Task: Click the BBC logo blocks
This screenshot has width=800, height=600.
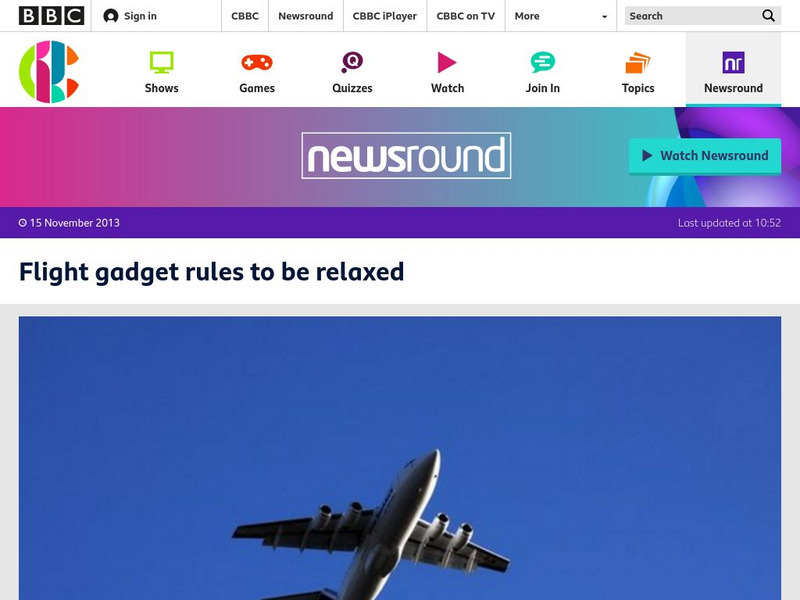Action: 52,16
